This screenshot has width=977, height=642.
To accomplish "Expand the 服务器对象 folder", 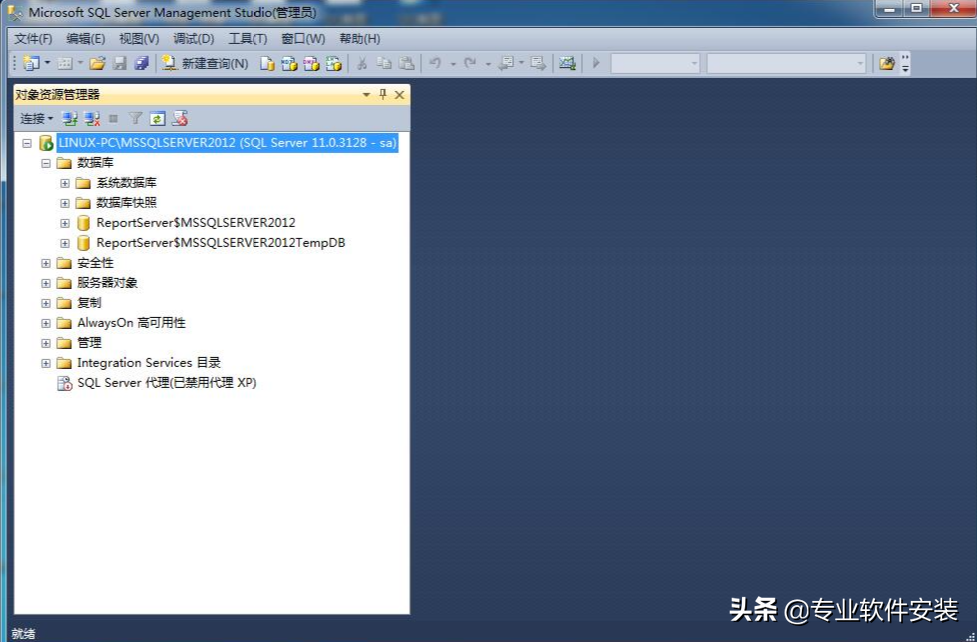I will [45, 283].
